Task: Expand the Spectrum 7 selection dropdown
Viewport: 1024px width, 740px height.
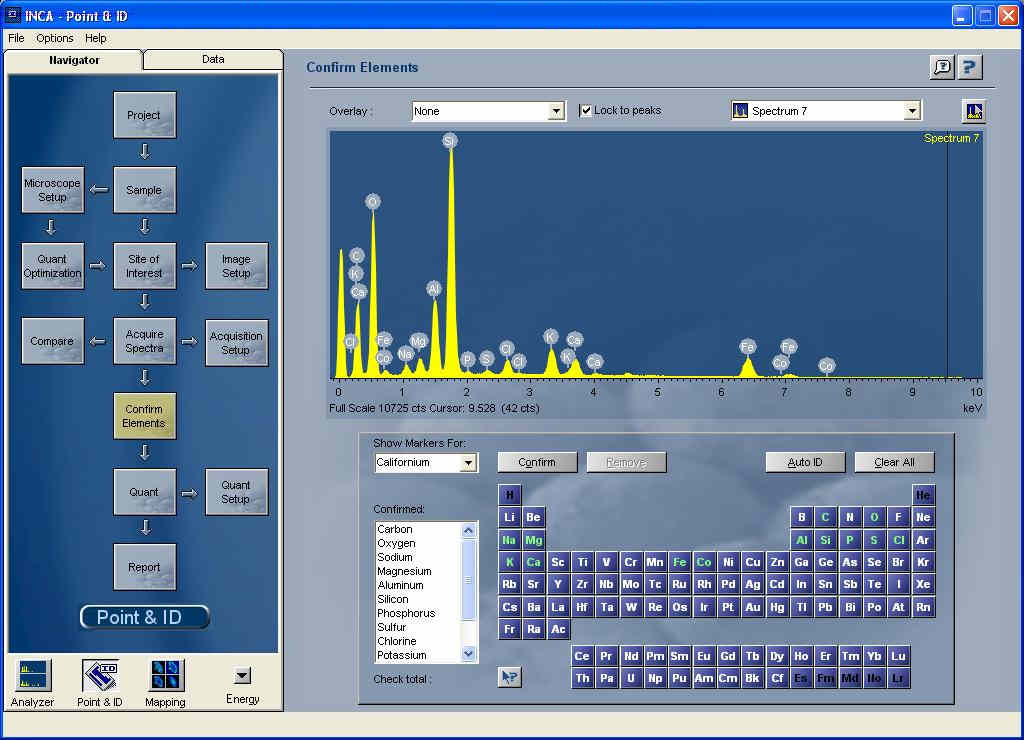Action: [911, 111]
